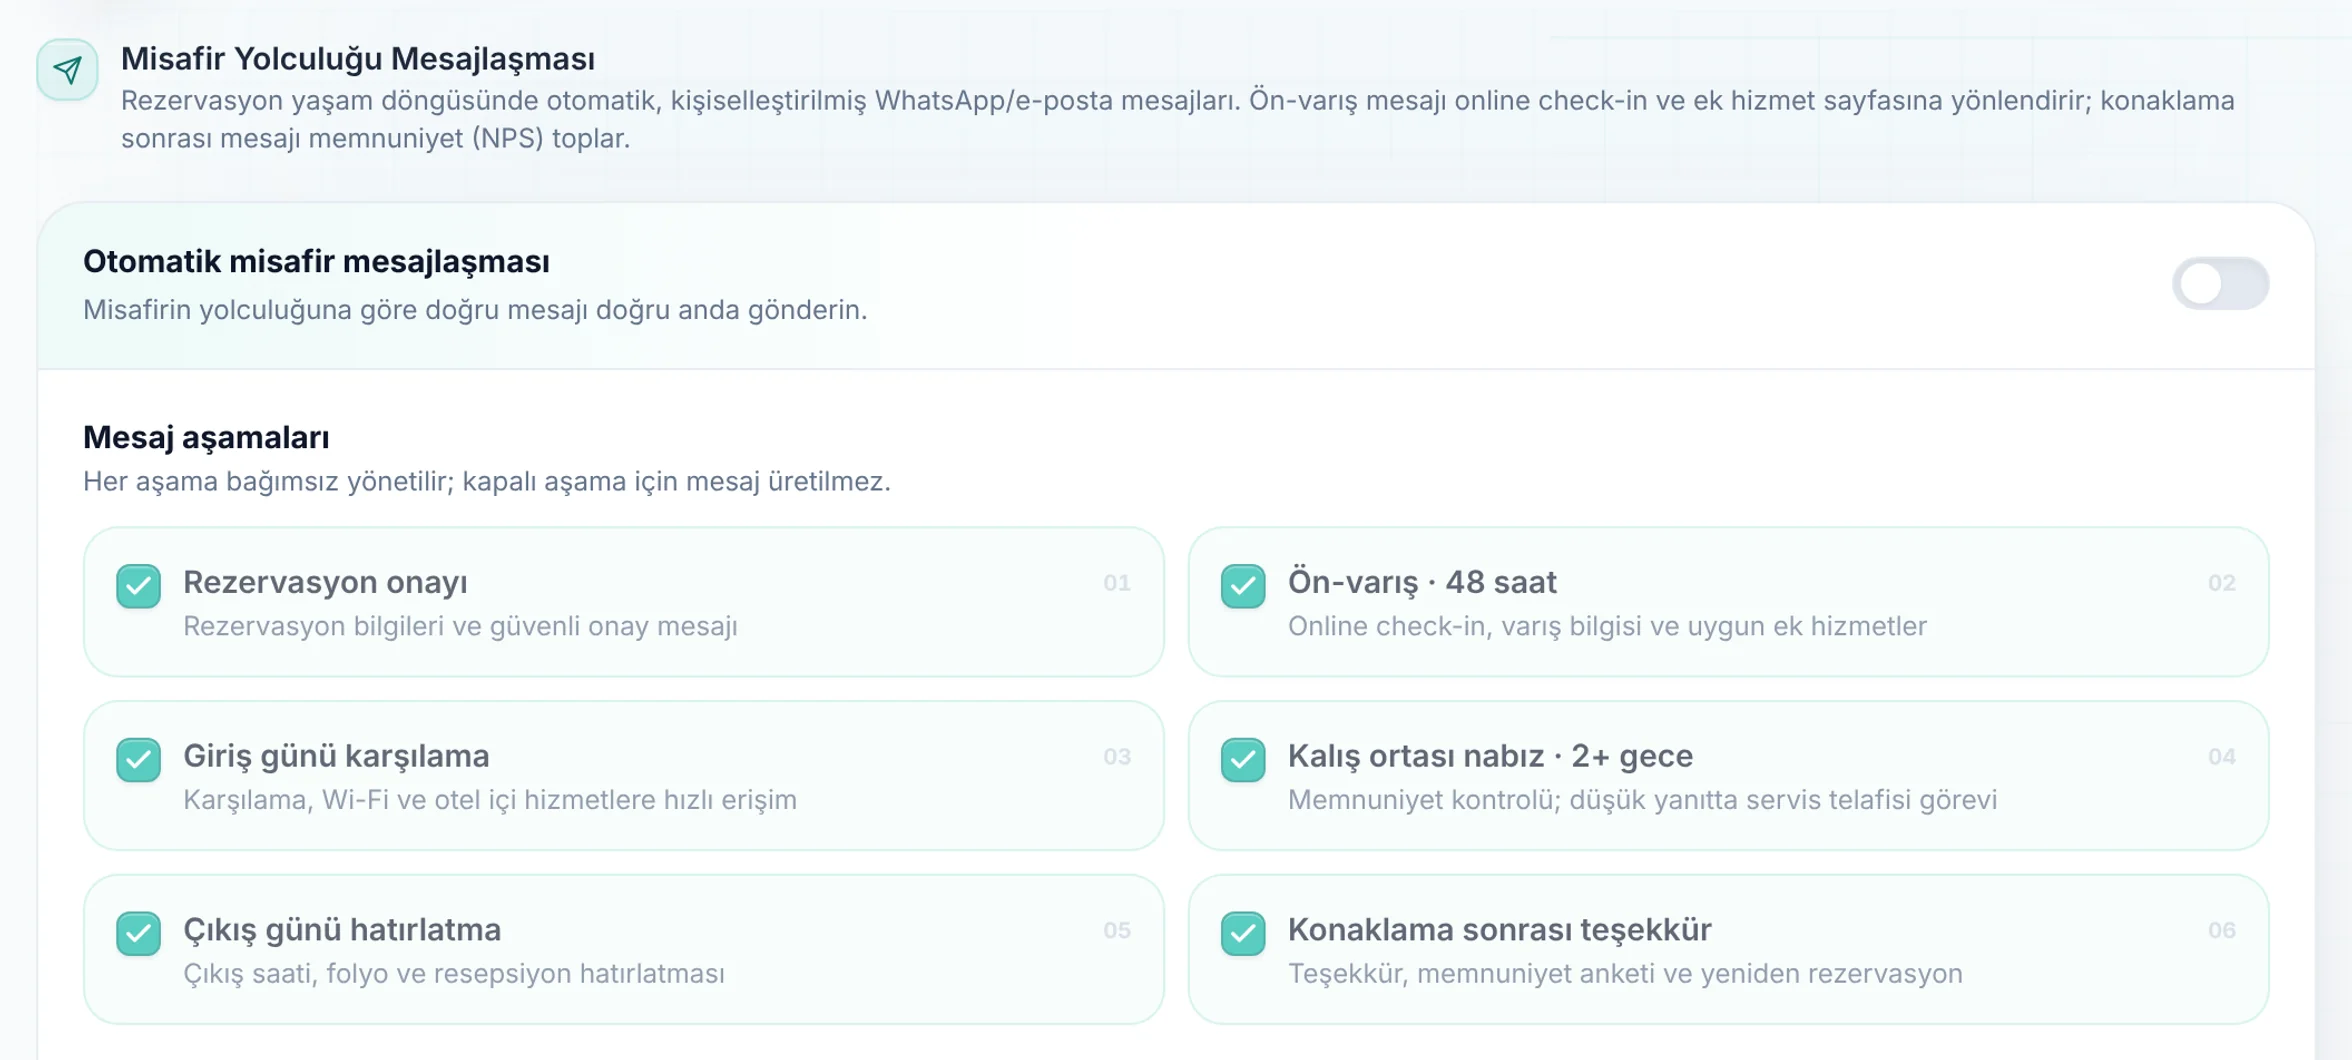The width and height of the screenshot is (2352, 1060).
Task: Click the stage number 01
Action: (1117, 583)
